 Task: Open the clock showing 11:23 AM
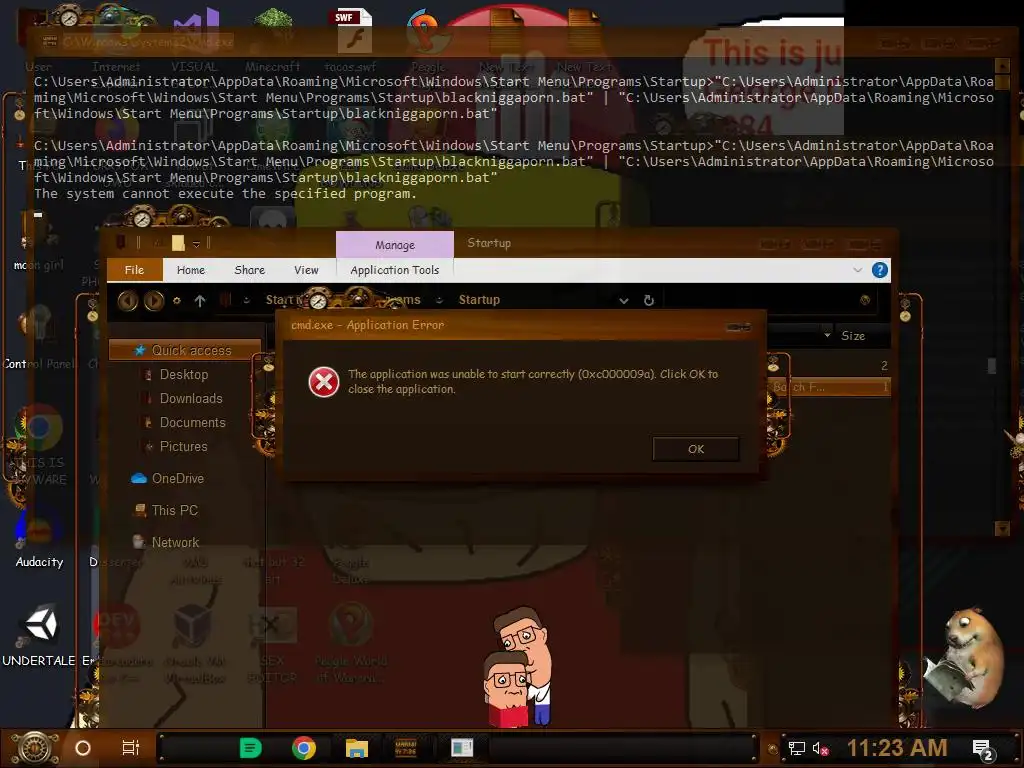click(x=897, y=748)
